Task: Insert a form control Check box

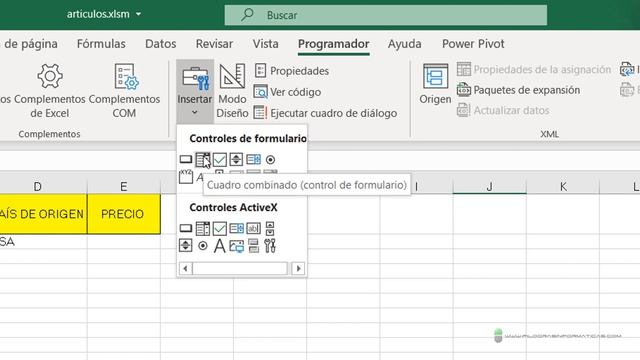Action: tap(220, 160)
